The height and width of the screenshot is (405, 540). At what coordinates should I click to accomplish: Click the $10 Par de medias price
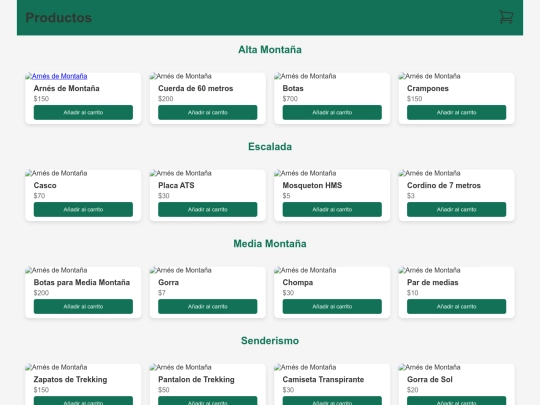[x=413, y=293]
